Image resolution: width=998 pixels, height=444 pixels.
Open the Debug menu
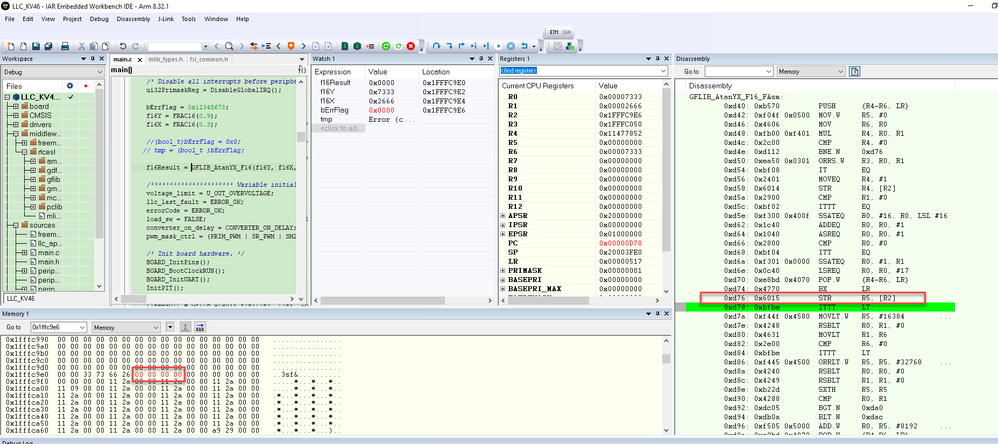[x=99, y=19]
